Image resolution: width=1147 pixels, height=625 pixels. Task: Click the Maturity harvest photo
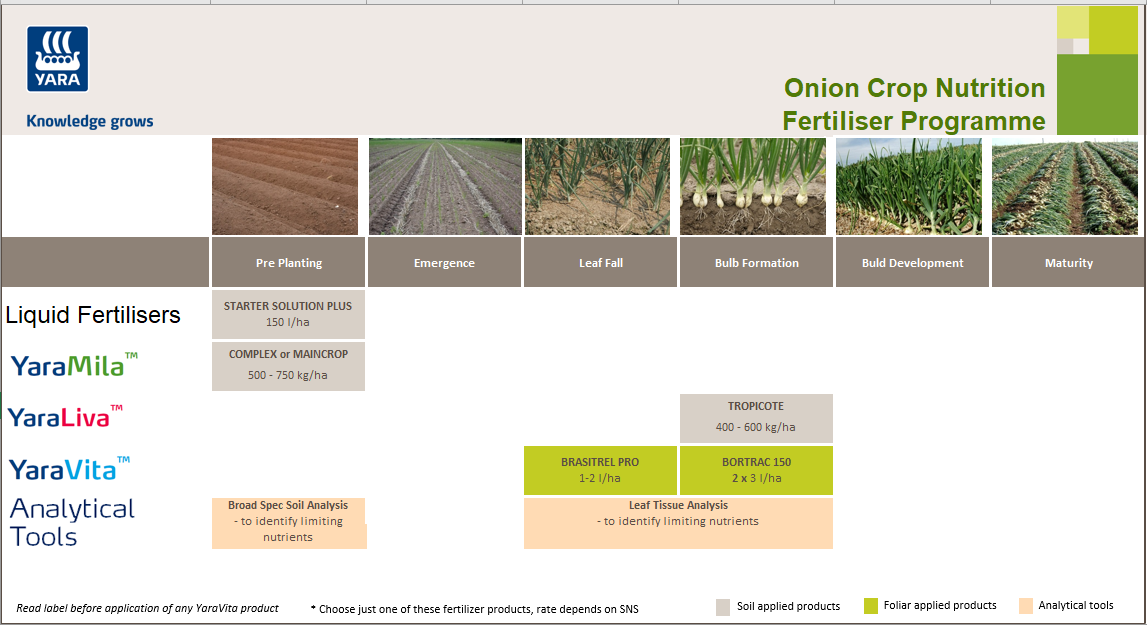pos(1064,186)
